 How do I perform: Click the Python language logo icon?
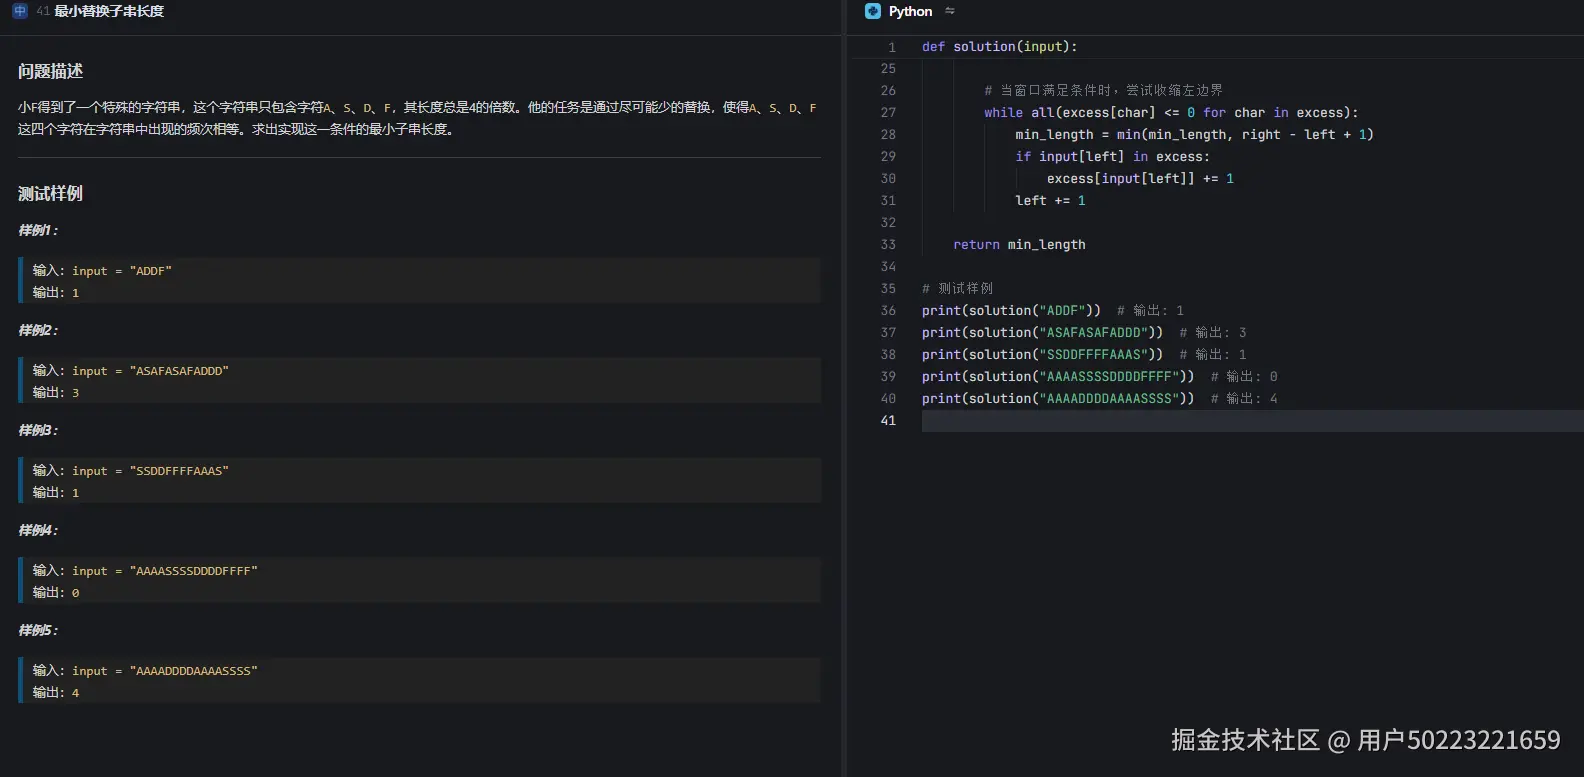click(x=873, y=11)
